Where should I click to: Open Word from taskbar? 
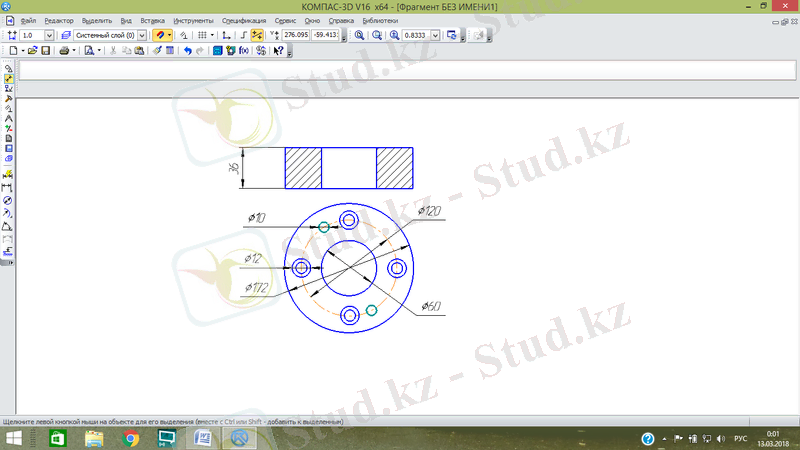(x=203, y=438)
